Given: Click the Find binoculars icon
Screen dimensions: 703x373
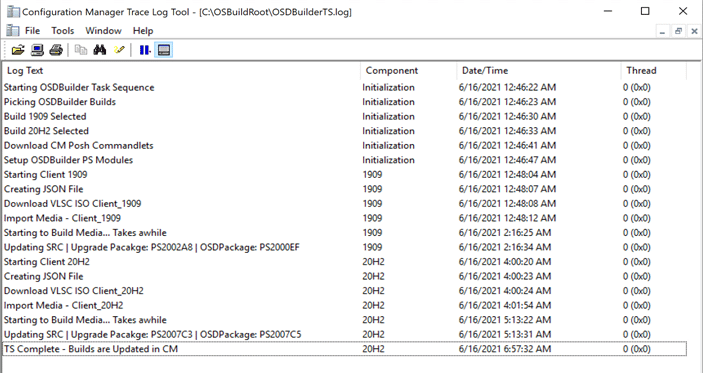Looking at the screenshot, I should [x=100, y=50].
